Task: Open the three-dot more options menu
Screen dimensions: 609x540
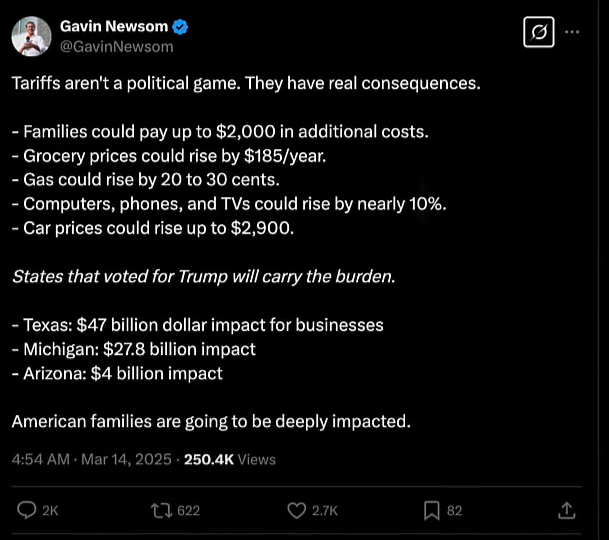Action: (x=572, y=32)
